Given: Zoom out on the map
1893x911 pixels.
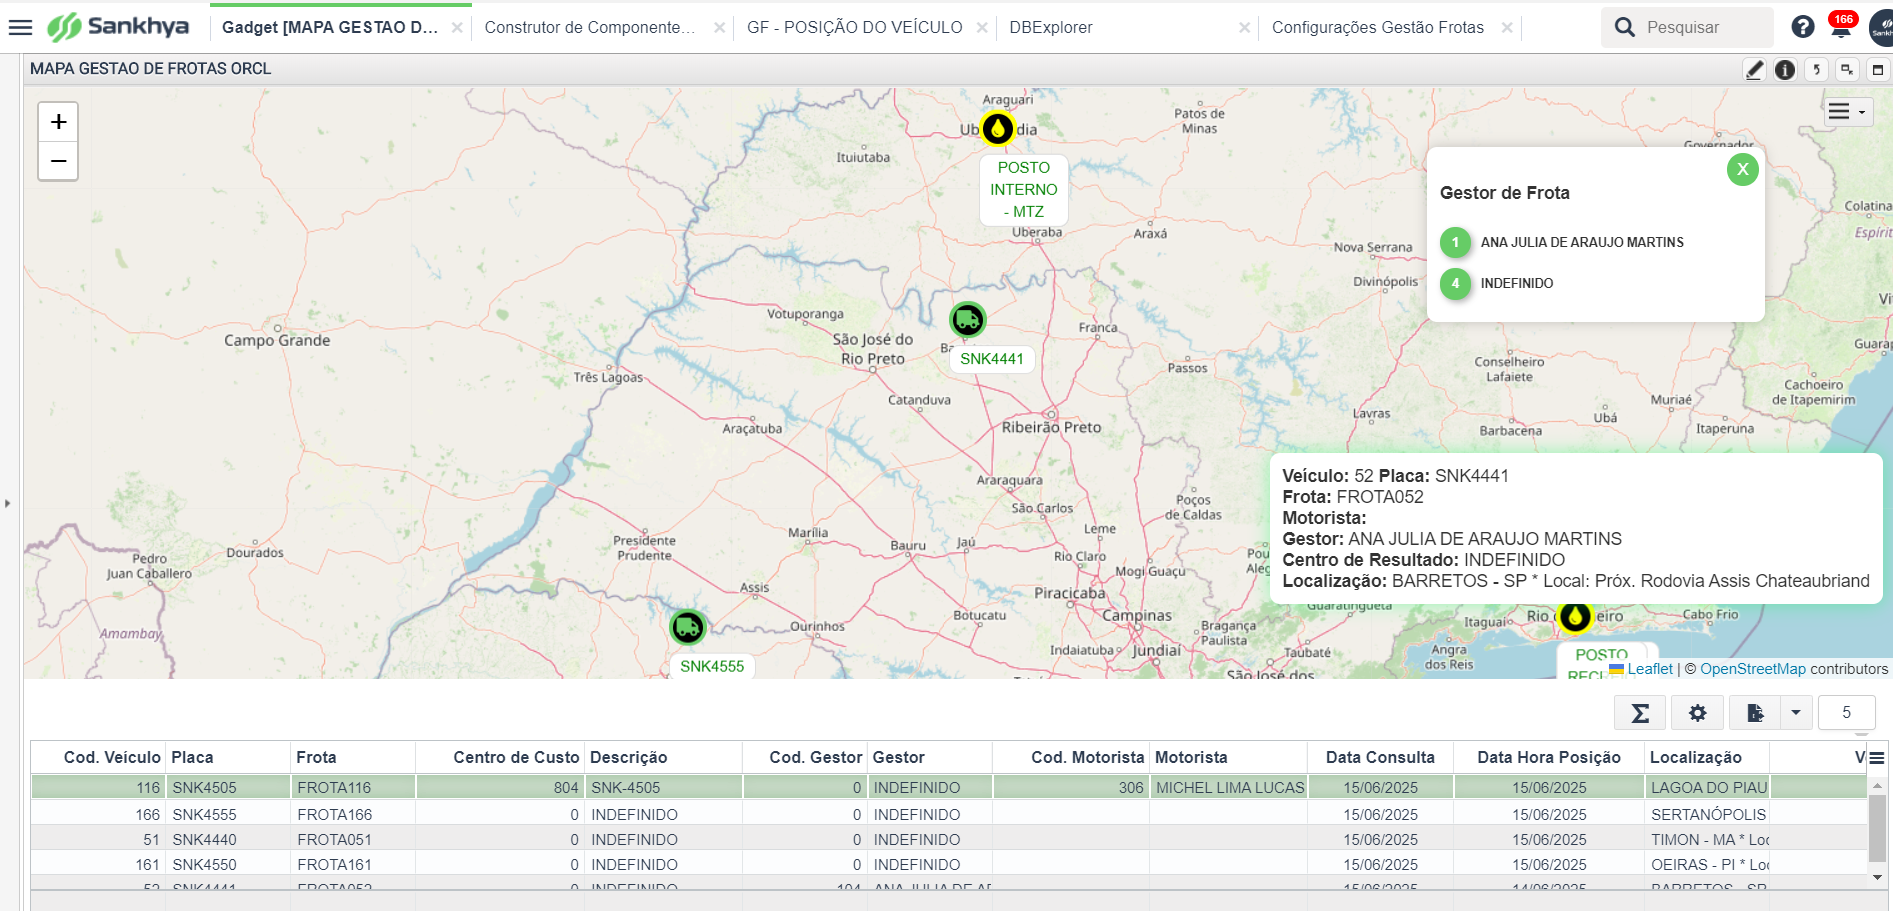Looking at the screenshot, I should [x=58, y=161].
